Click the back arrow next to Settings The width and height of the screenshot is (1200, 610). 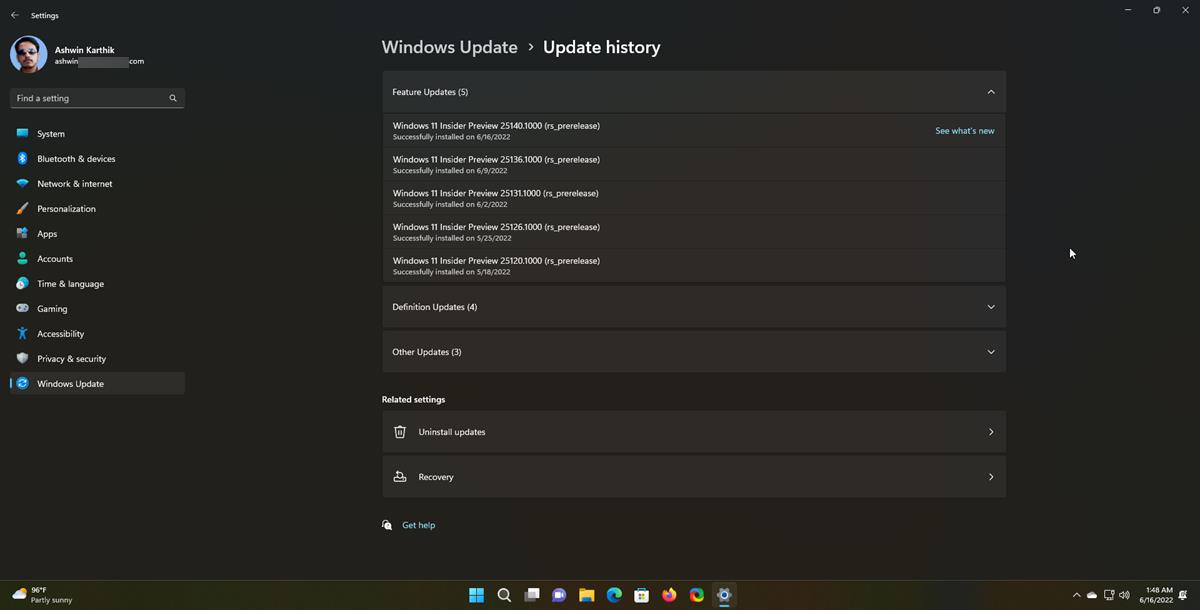[x=13, y=14]
